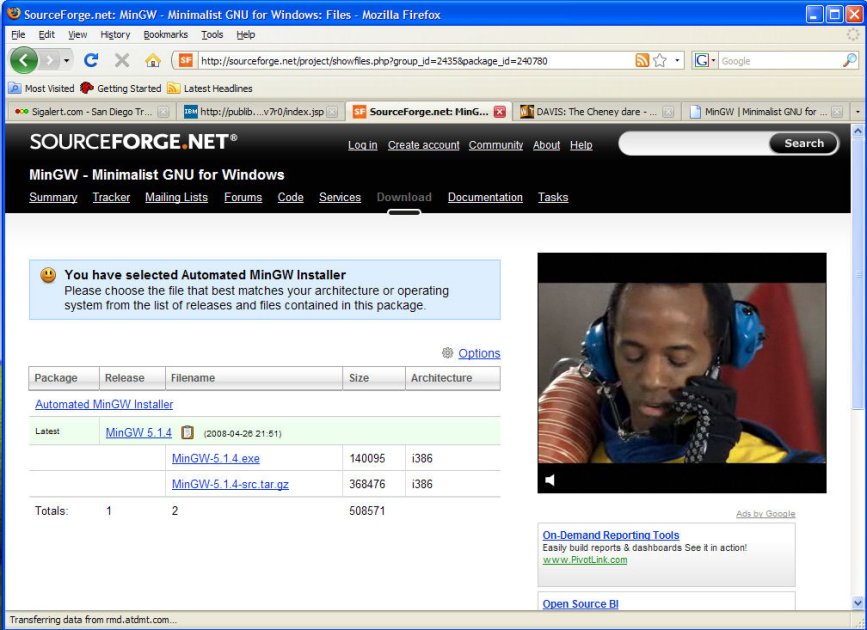Open the Documentation project tab
Image resolution: width=867 pixels, height=630 pixels.
click(x=485, y=197)
